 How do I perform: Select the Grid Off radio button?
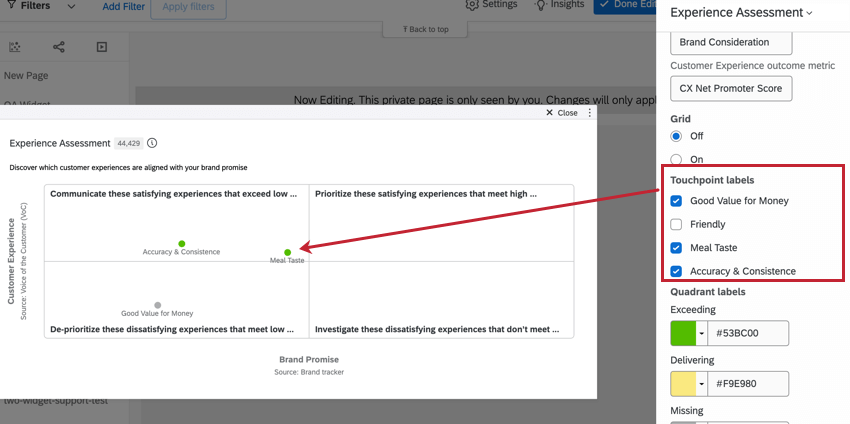(676, 136)
